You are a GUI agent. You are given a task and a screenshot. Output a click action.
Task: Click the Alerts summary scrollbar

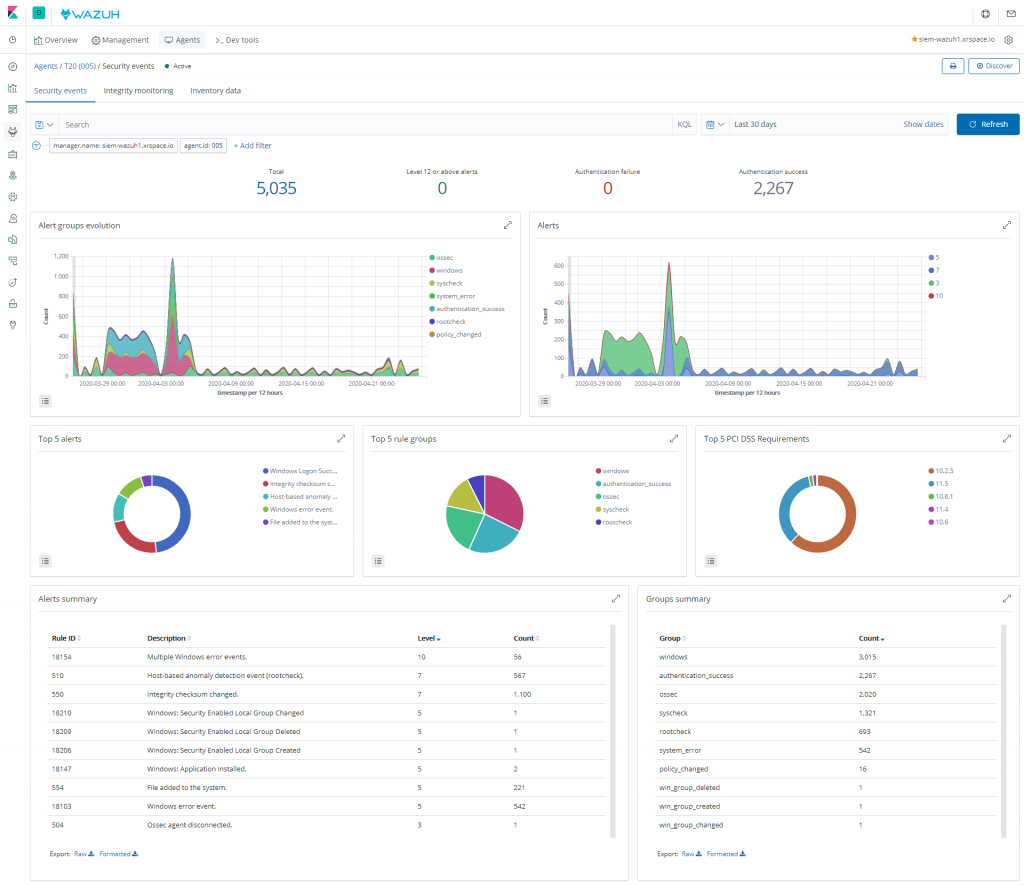coord(613,731)
